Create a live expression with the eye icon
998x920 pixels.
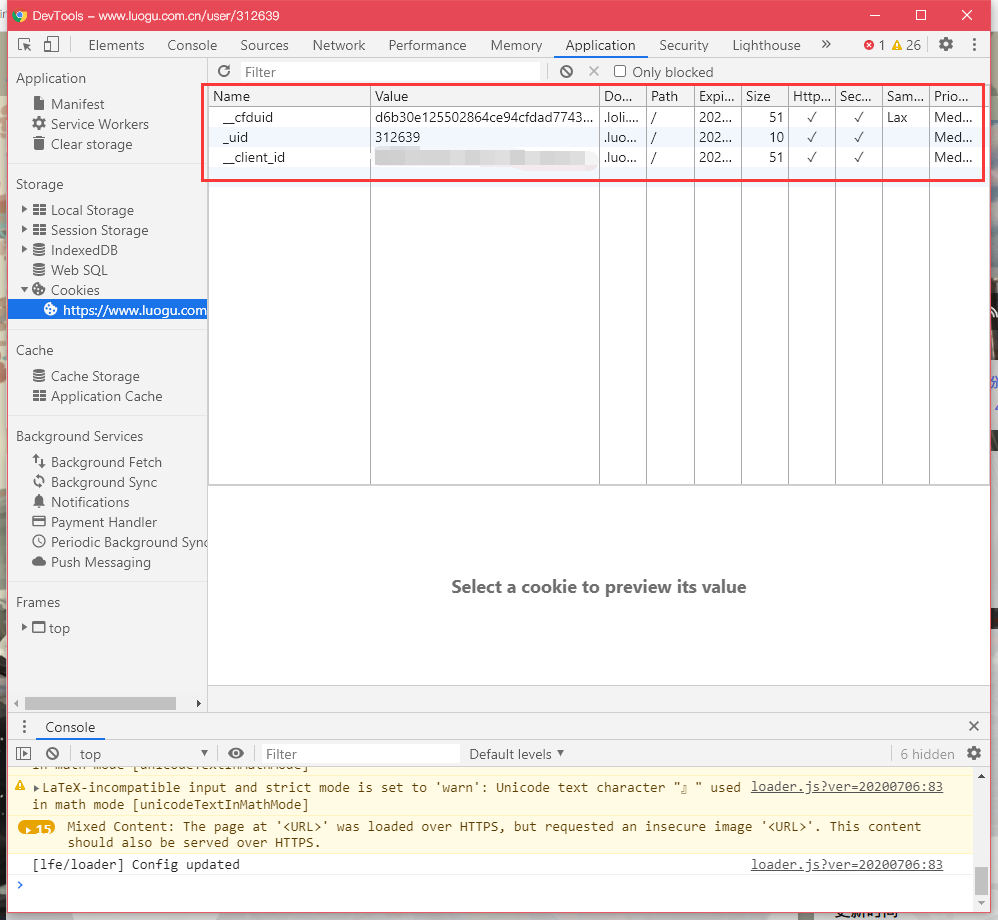click(235, 754)
